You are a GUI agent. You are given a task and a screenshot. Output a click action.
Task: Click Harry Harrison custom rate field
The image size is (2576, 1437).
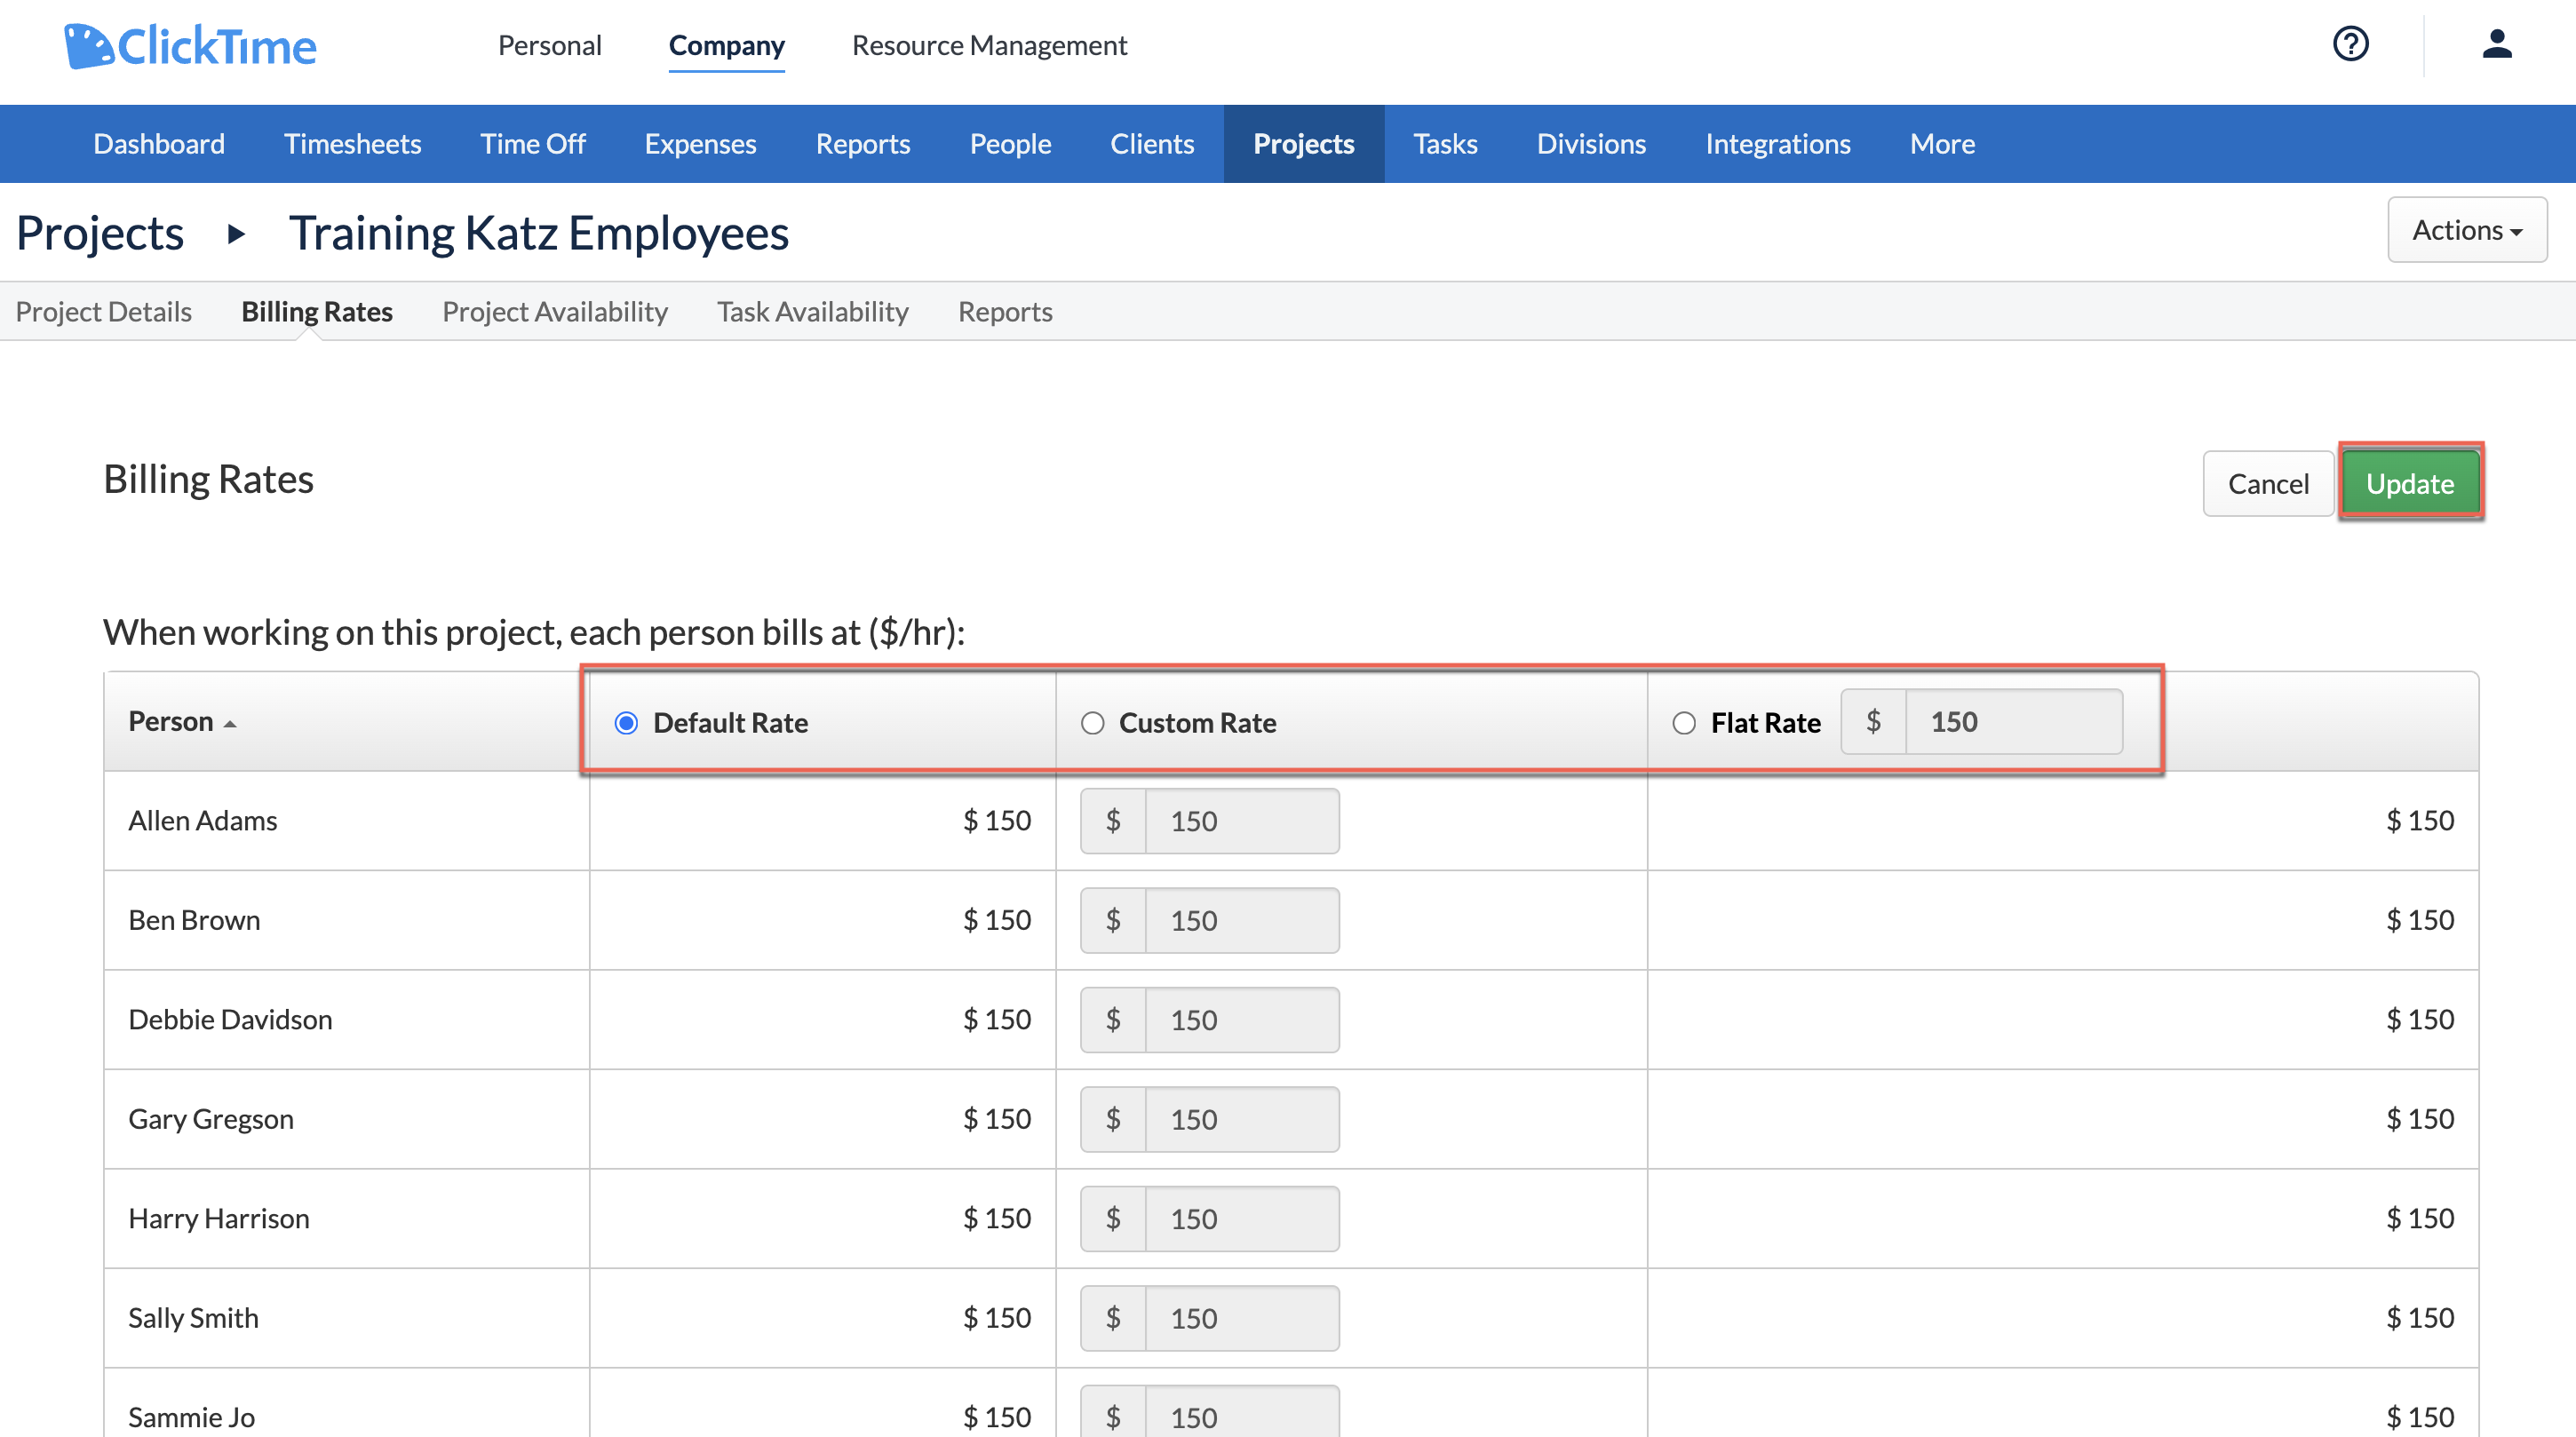pyautogui.click(x=1241, y=1219)
